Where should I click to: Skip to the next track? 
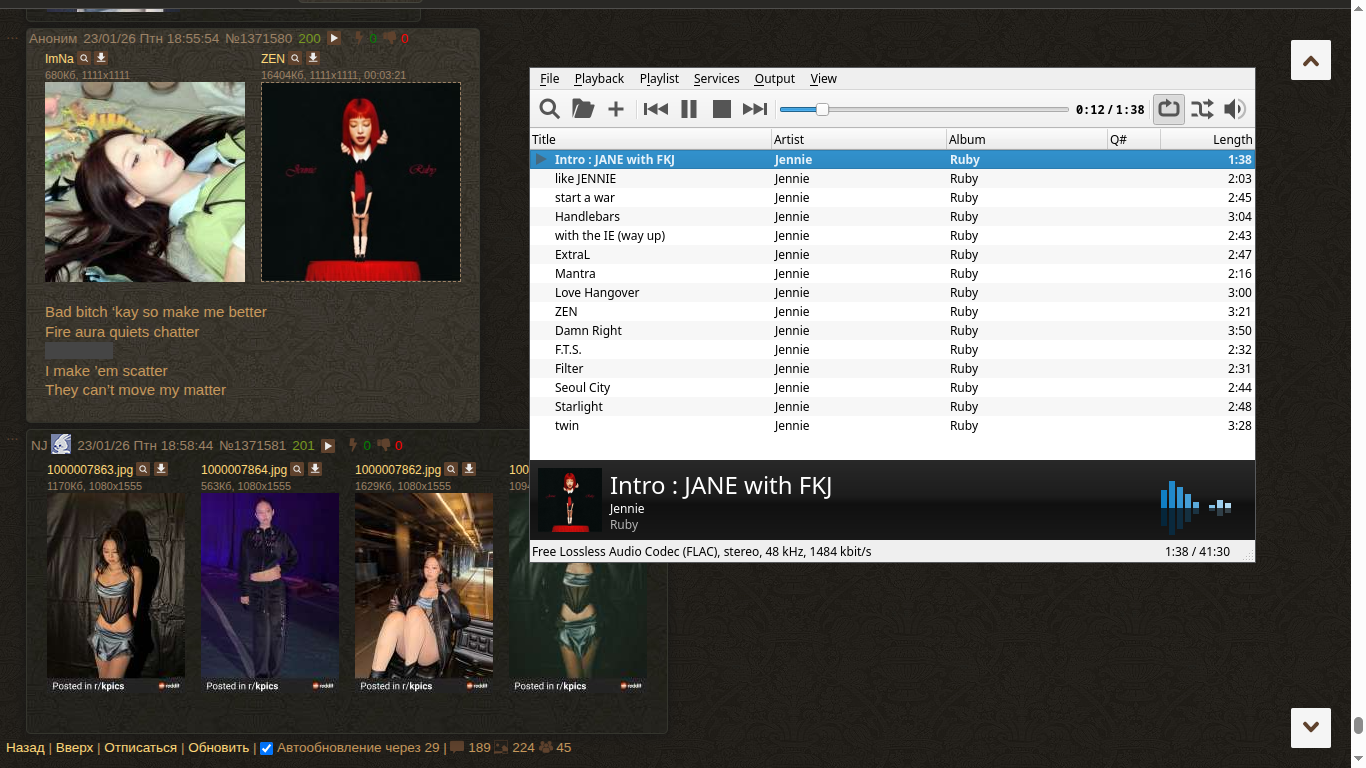coord(755,109)
